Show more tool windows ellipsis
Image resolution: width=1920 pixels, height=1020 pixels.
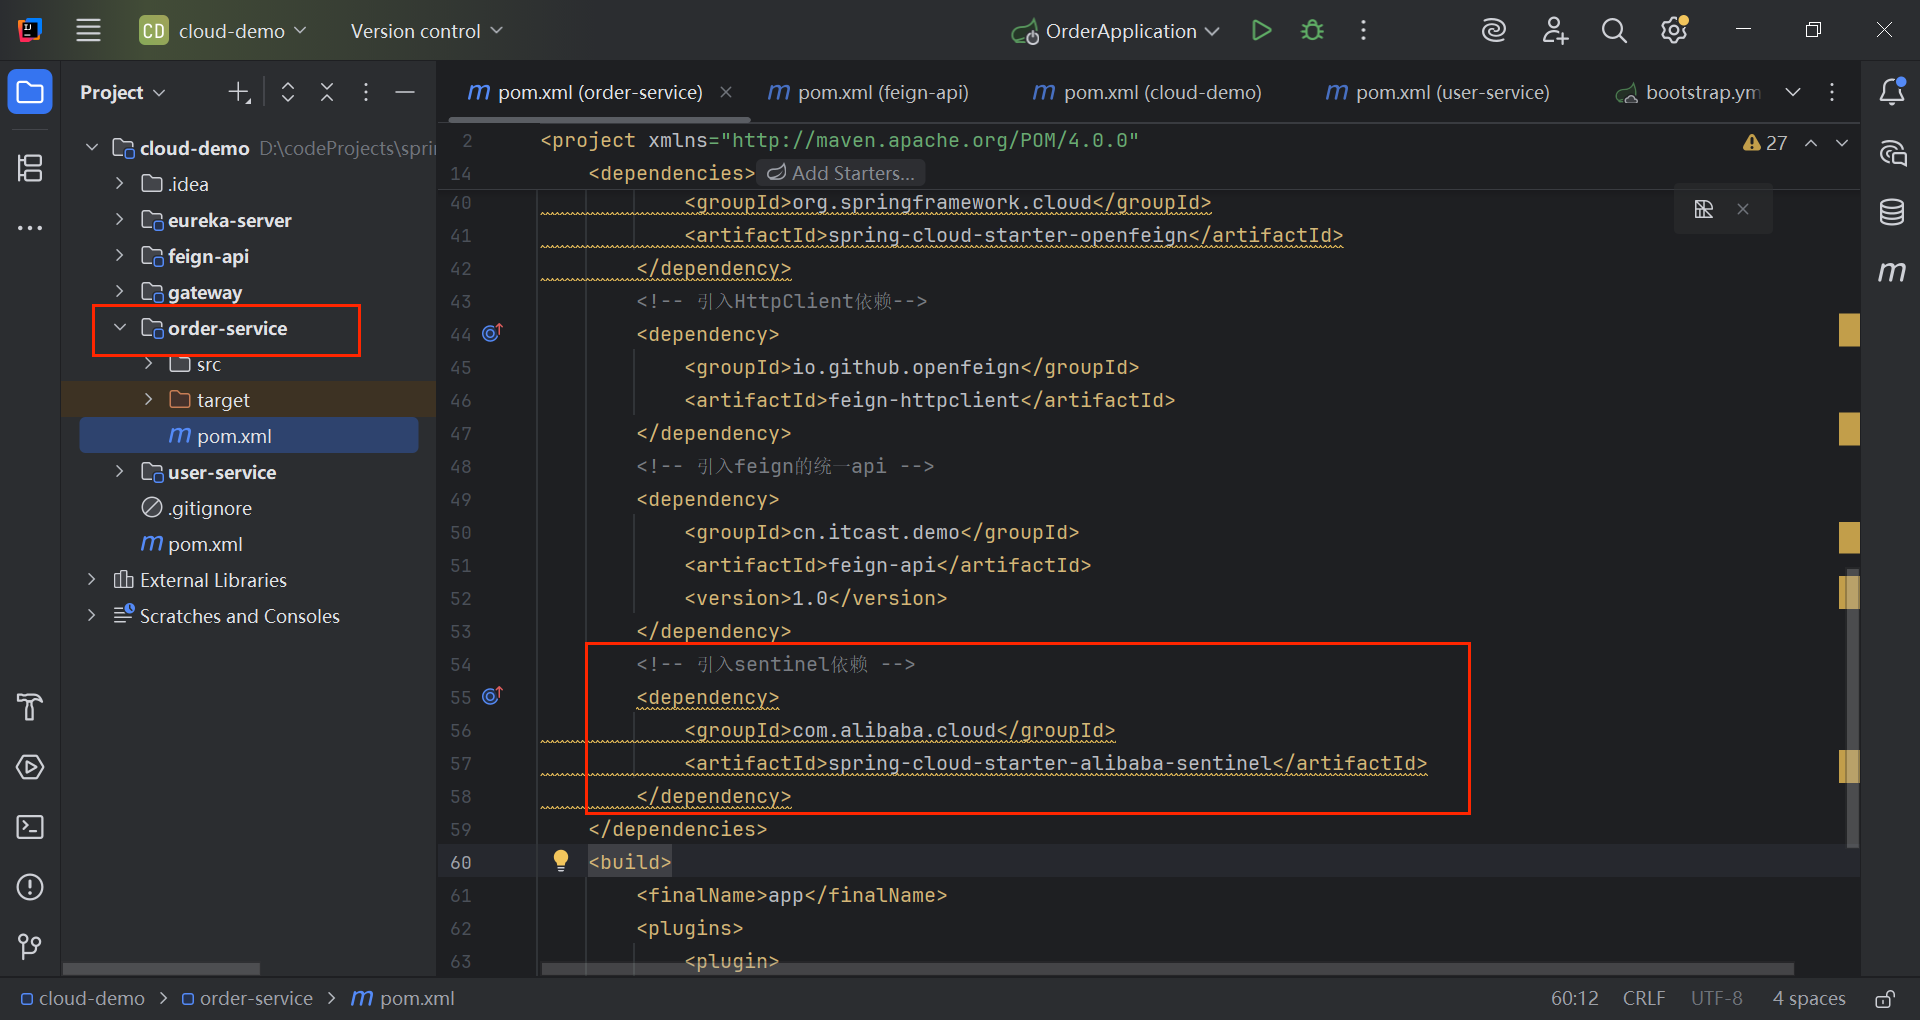pyautogui.click(x=30, y=228)
